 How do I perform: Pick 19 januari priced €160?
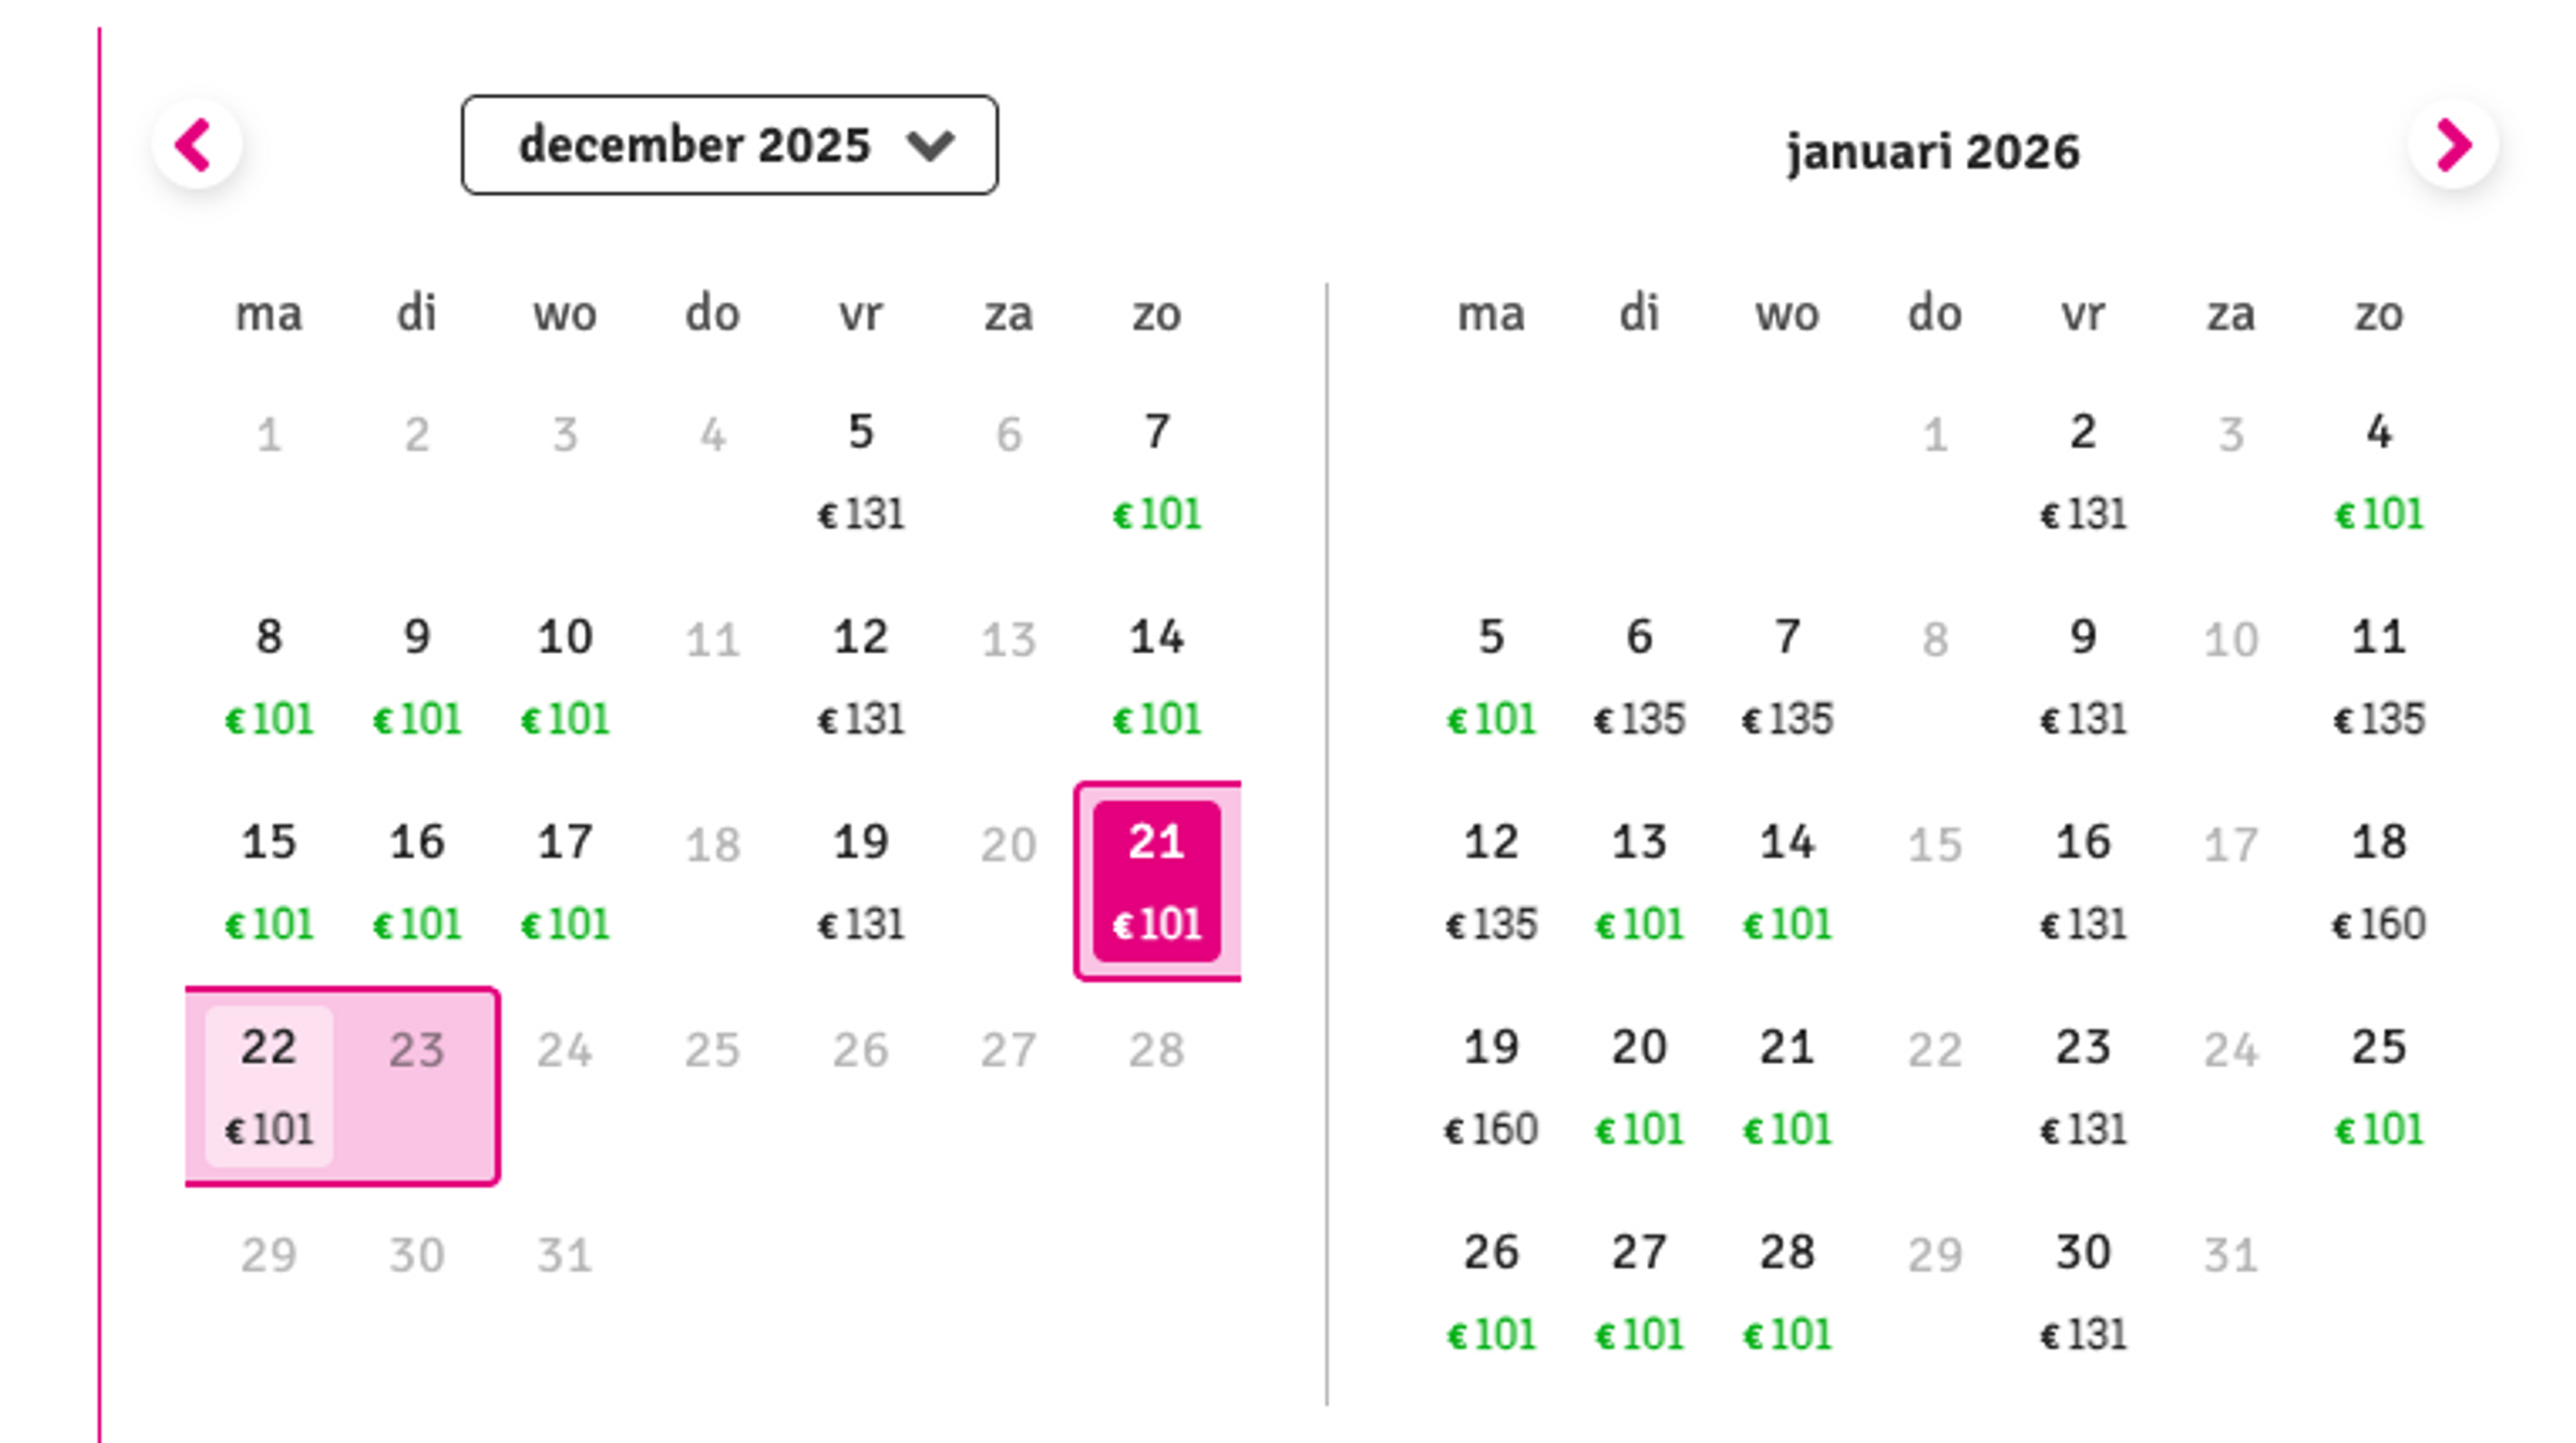click(1490, 1086)
